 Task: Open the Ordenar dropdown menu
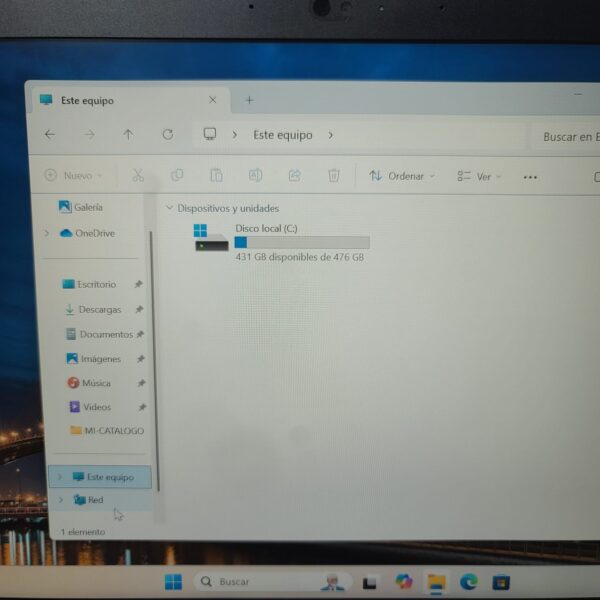402,176
